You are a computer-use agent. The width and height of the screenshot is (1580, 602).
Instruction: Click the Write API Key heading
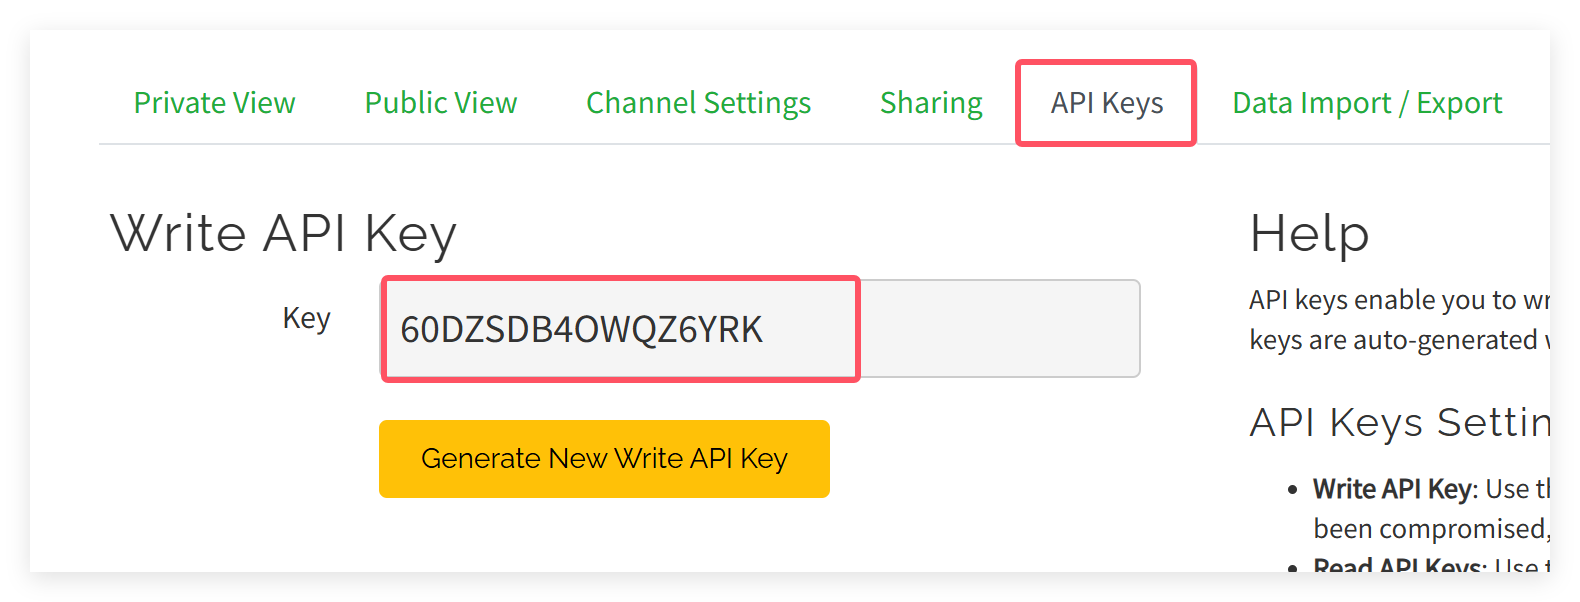click(283, 234)
